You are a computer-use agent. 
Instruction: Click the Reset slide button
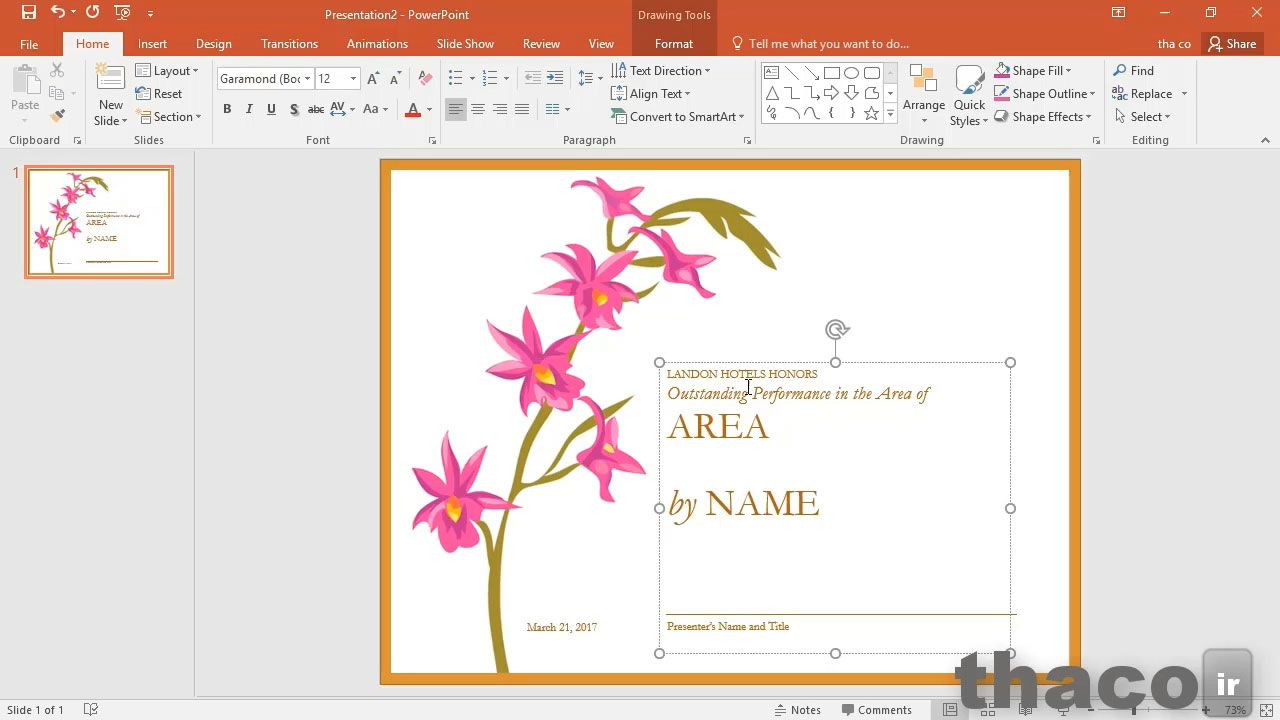pyautogui.click(x=160, y=94)
